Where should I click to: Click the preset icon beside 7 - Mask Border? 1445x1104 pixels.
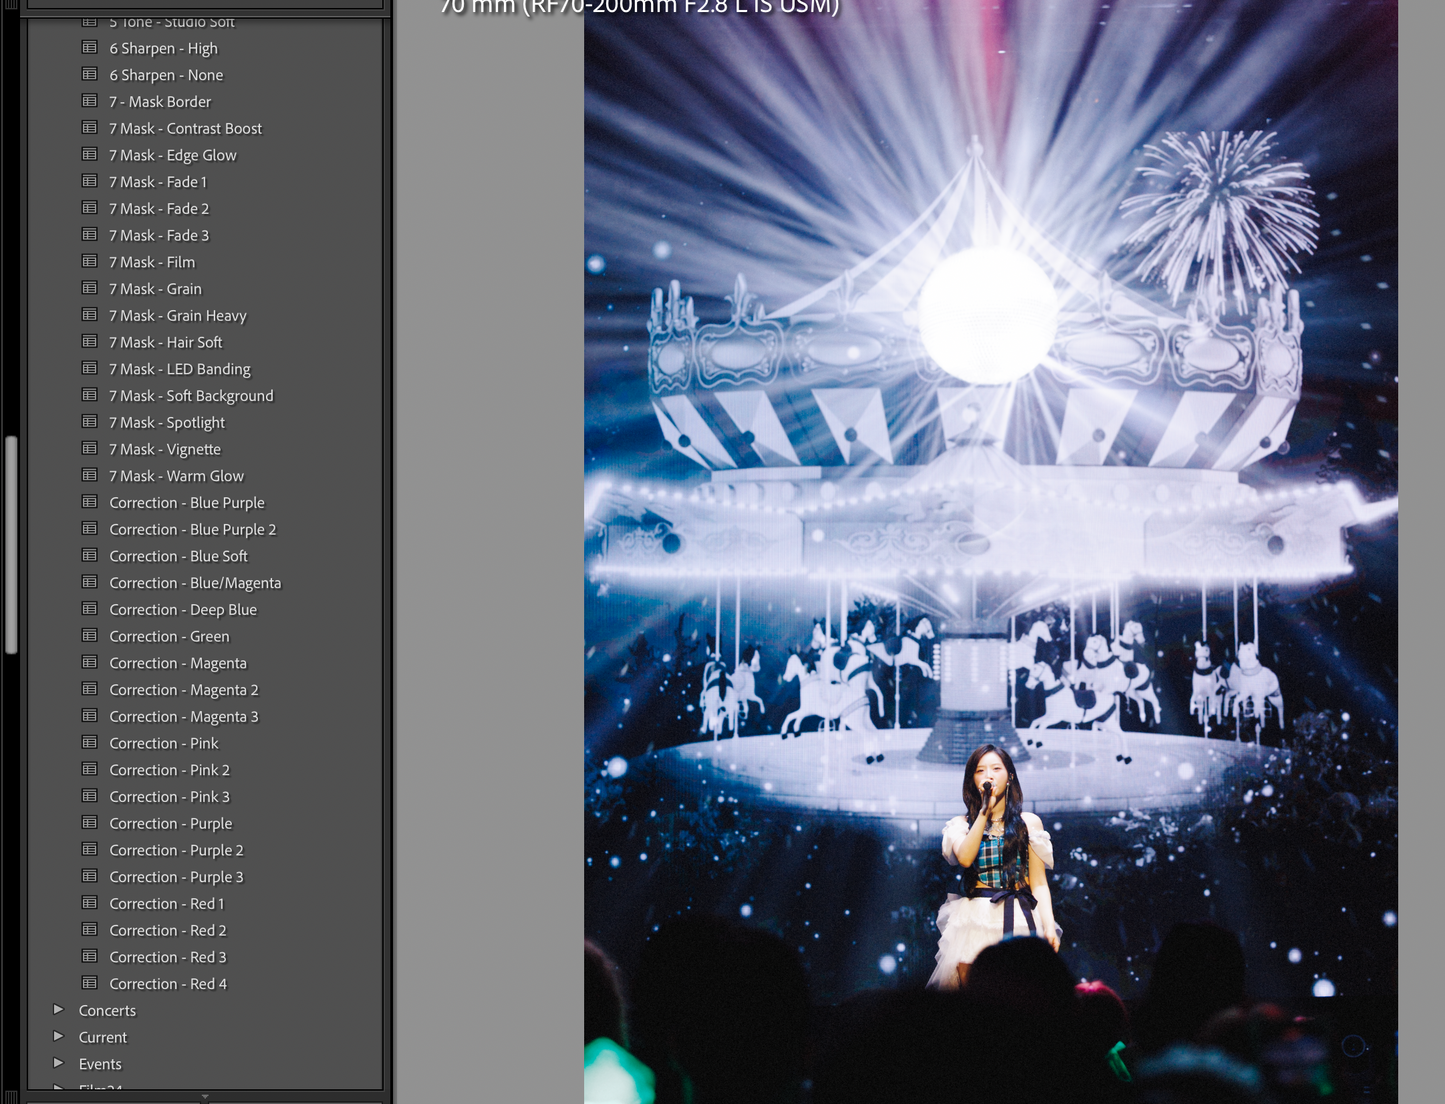(90, 101)
